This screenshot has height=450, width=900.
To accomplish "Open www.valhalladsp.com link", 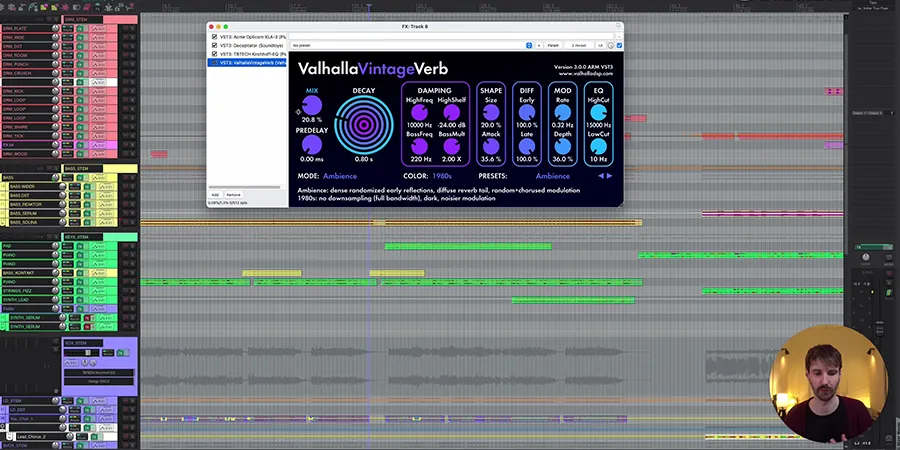I will 585,73.
